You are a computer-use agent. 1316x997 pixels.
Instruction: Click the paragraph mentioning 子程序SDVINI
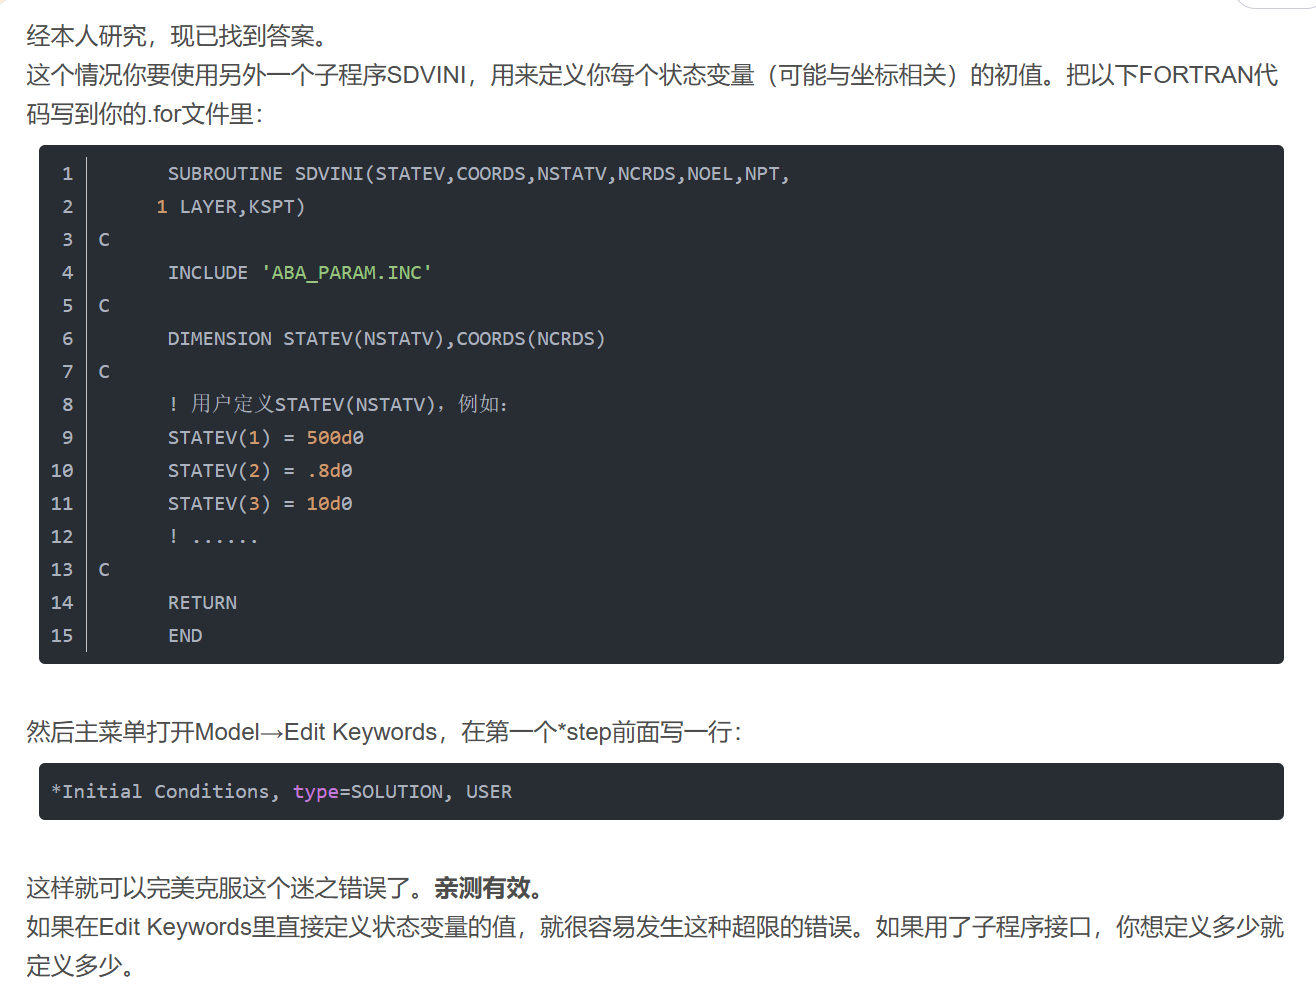[652, 95]
